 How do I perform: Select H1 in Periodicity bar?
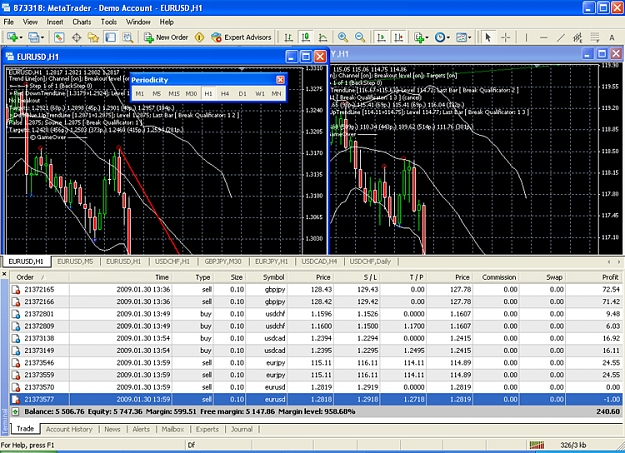pyautogui.click(x=208, y=94)
